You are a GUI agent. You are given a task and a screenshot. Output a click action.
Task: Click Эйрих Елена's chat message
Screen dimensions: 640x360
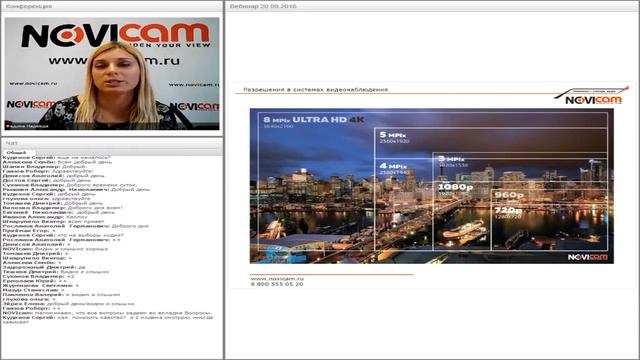click(69, 304)
